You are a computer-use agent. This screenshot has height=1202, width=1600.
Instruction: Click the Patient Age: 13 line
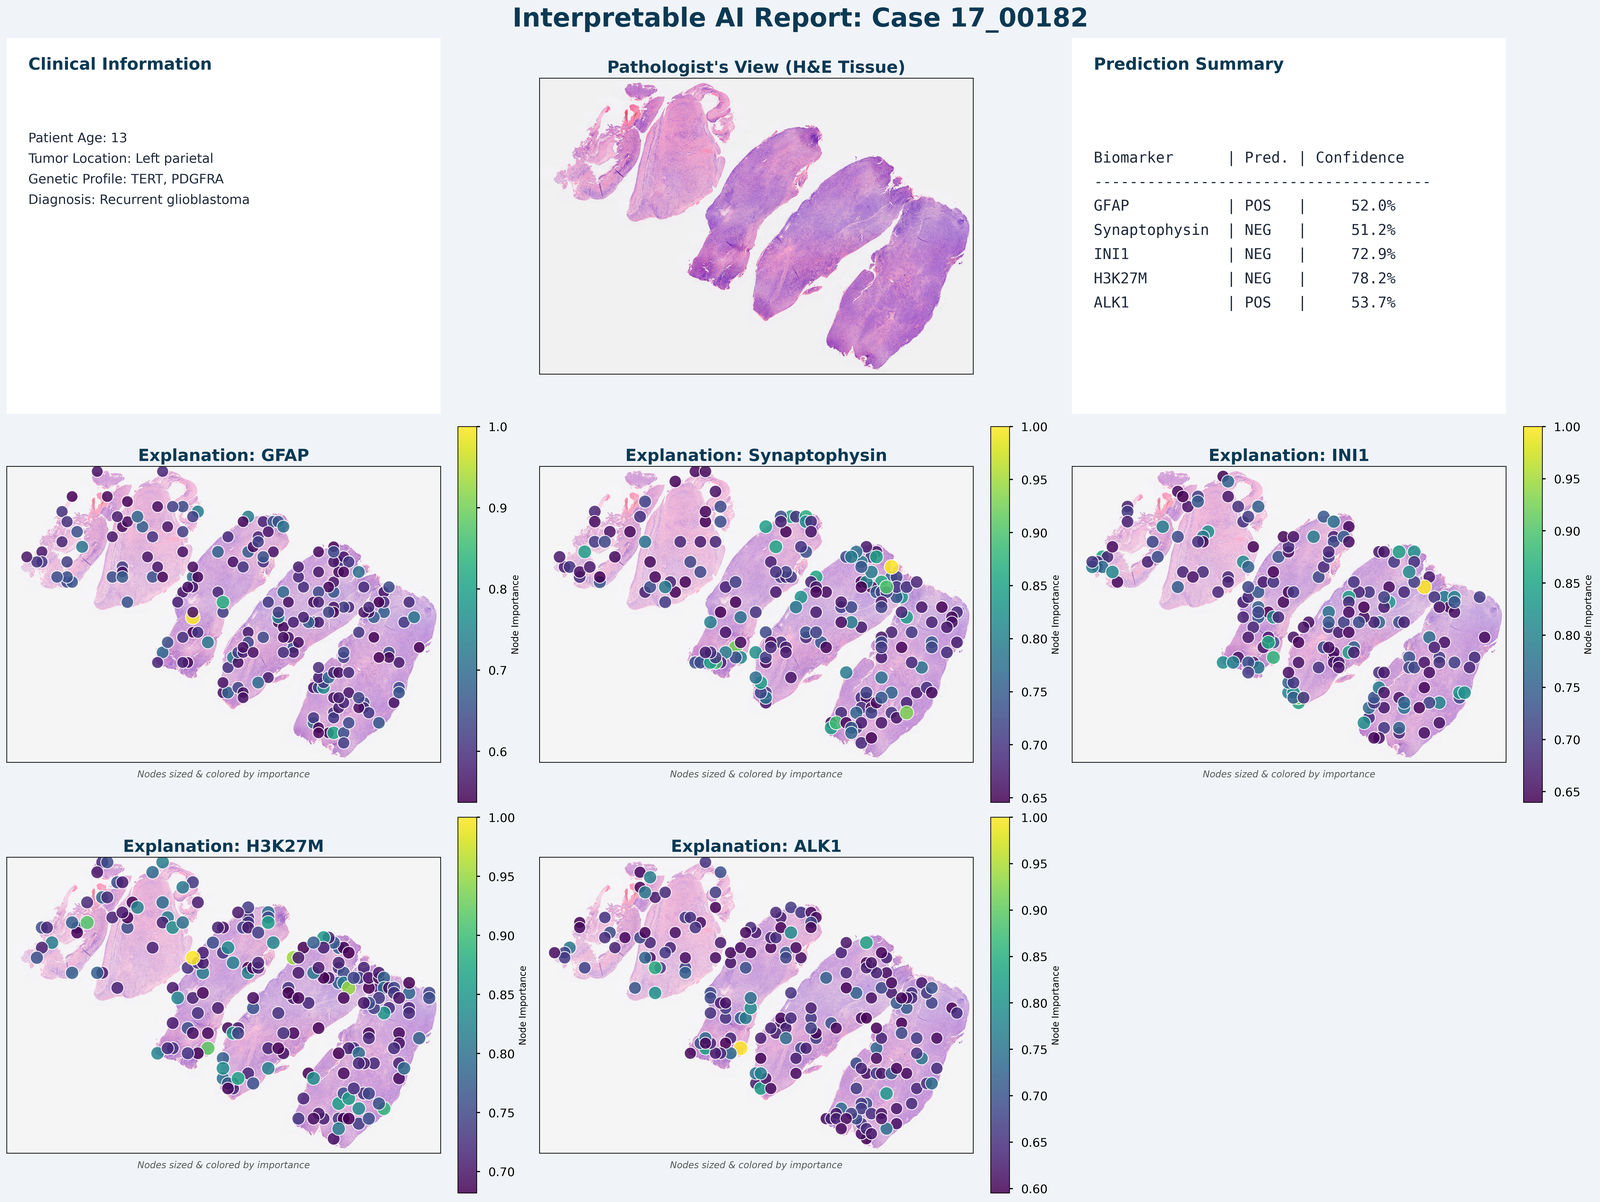[x=77, y=138]
